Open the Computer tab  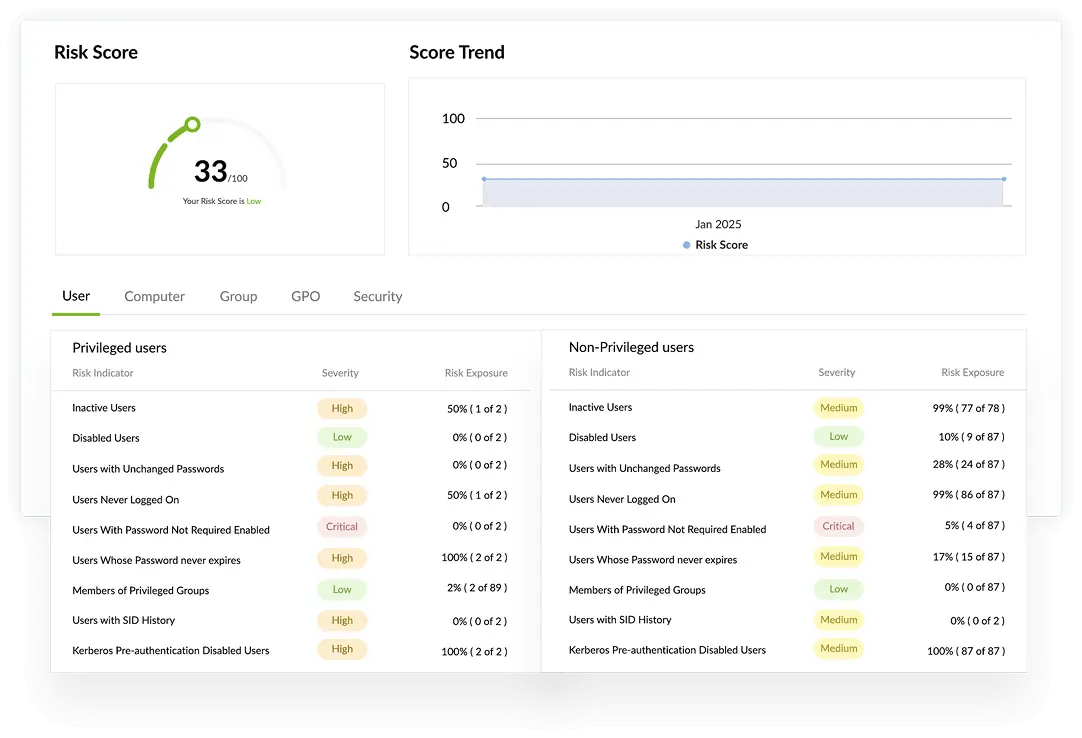click(x=155, y=296)
